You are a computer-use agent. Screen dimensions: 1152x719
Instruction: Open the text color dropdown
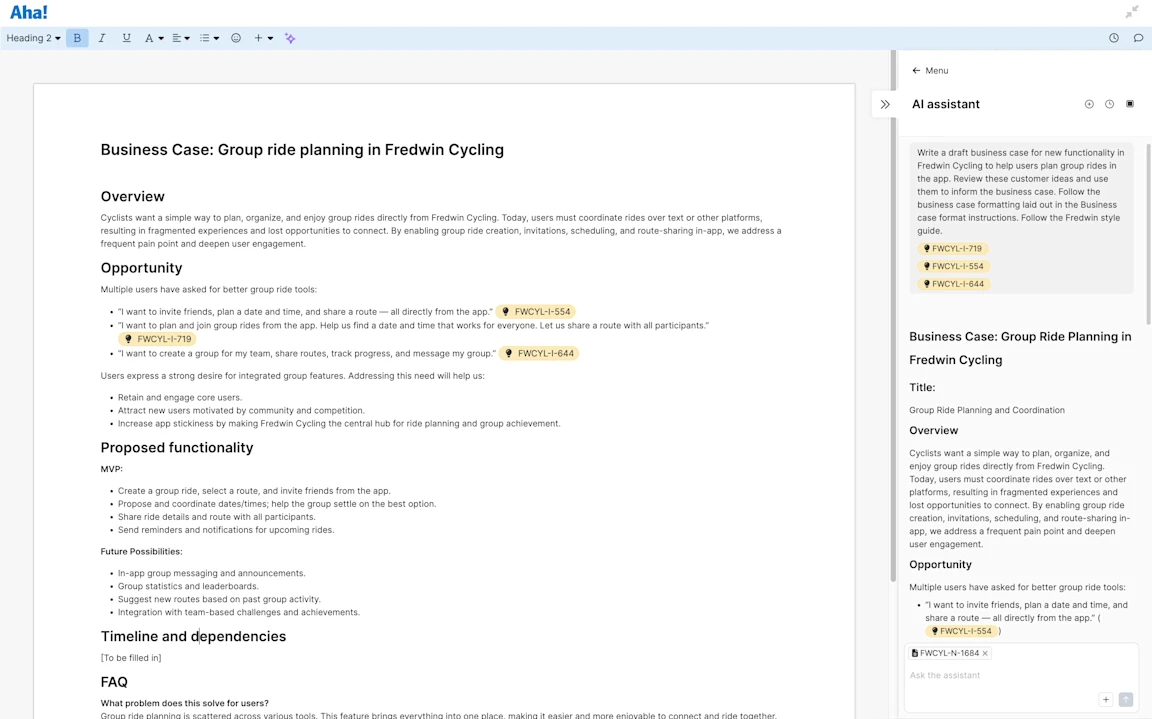[154, 38]
